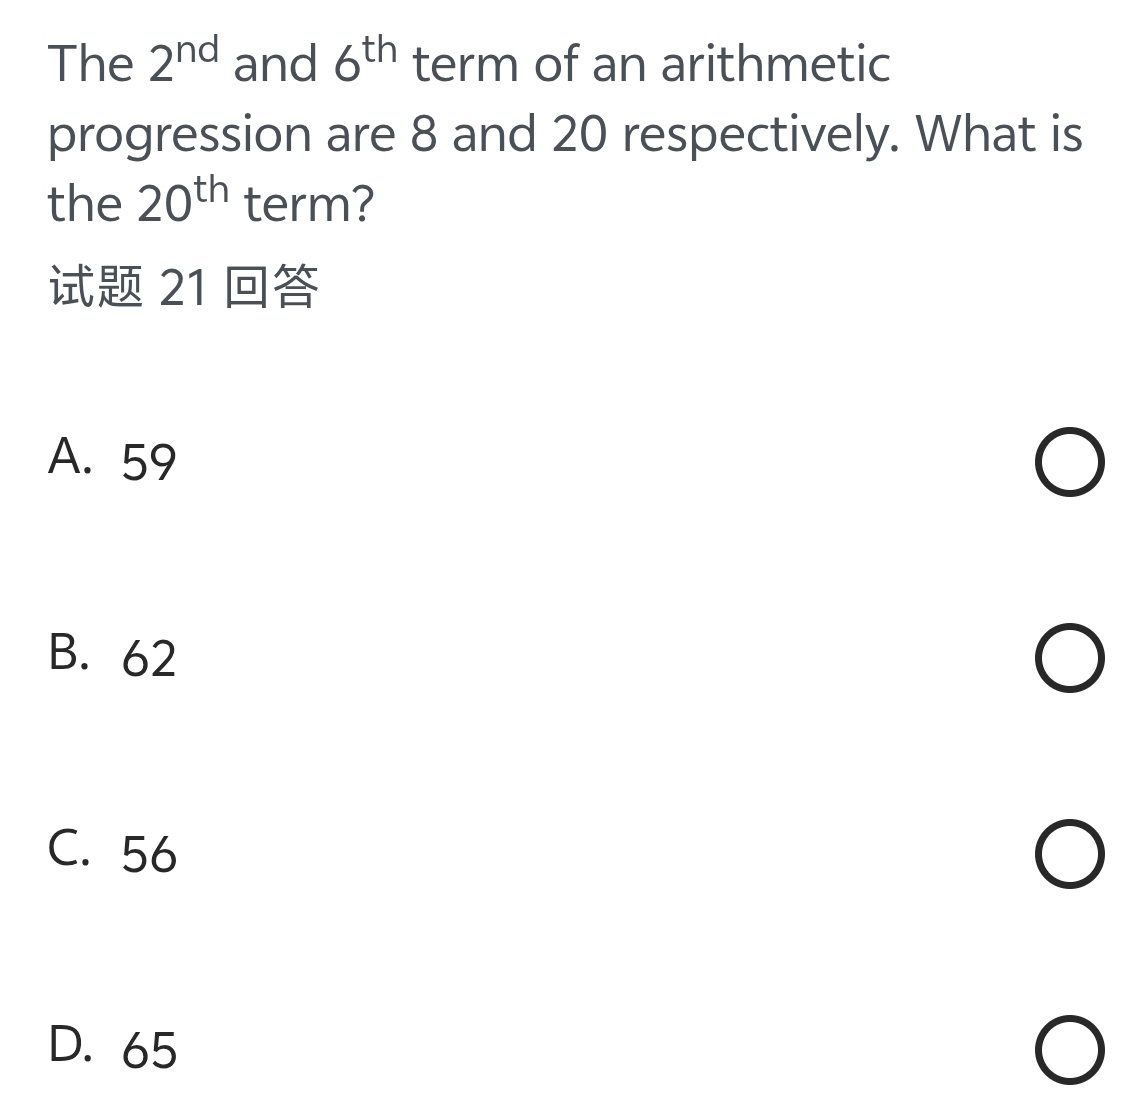Click the words 'What is' in the question
This screenshot has width=1122, height=1110.
(x=999, y=133)
